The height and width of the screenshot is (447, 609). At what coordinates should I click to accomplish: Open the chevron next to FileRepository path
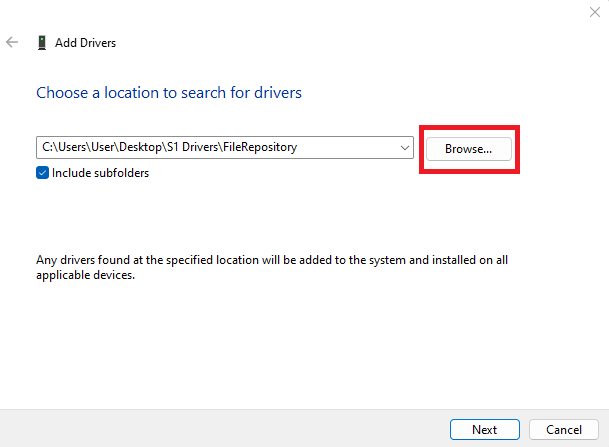(405, 148)
